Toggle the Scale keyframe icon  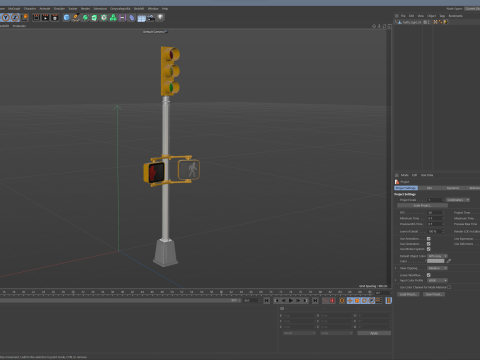357,301
